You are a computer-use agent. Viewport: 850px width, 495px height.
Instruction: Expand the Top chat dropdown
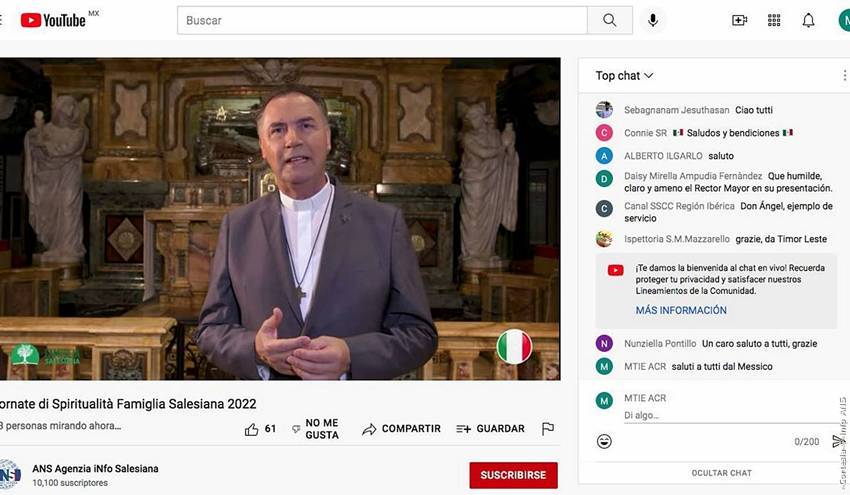pos(624,76)
